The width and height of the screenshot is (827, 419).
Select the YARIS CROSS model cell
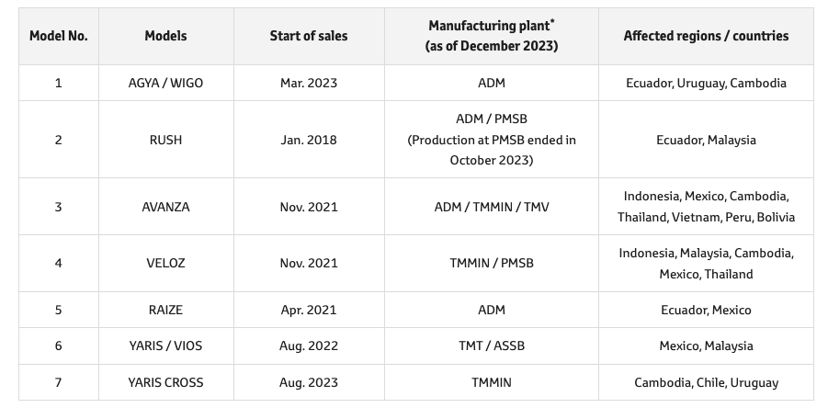pos(165,382)
